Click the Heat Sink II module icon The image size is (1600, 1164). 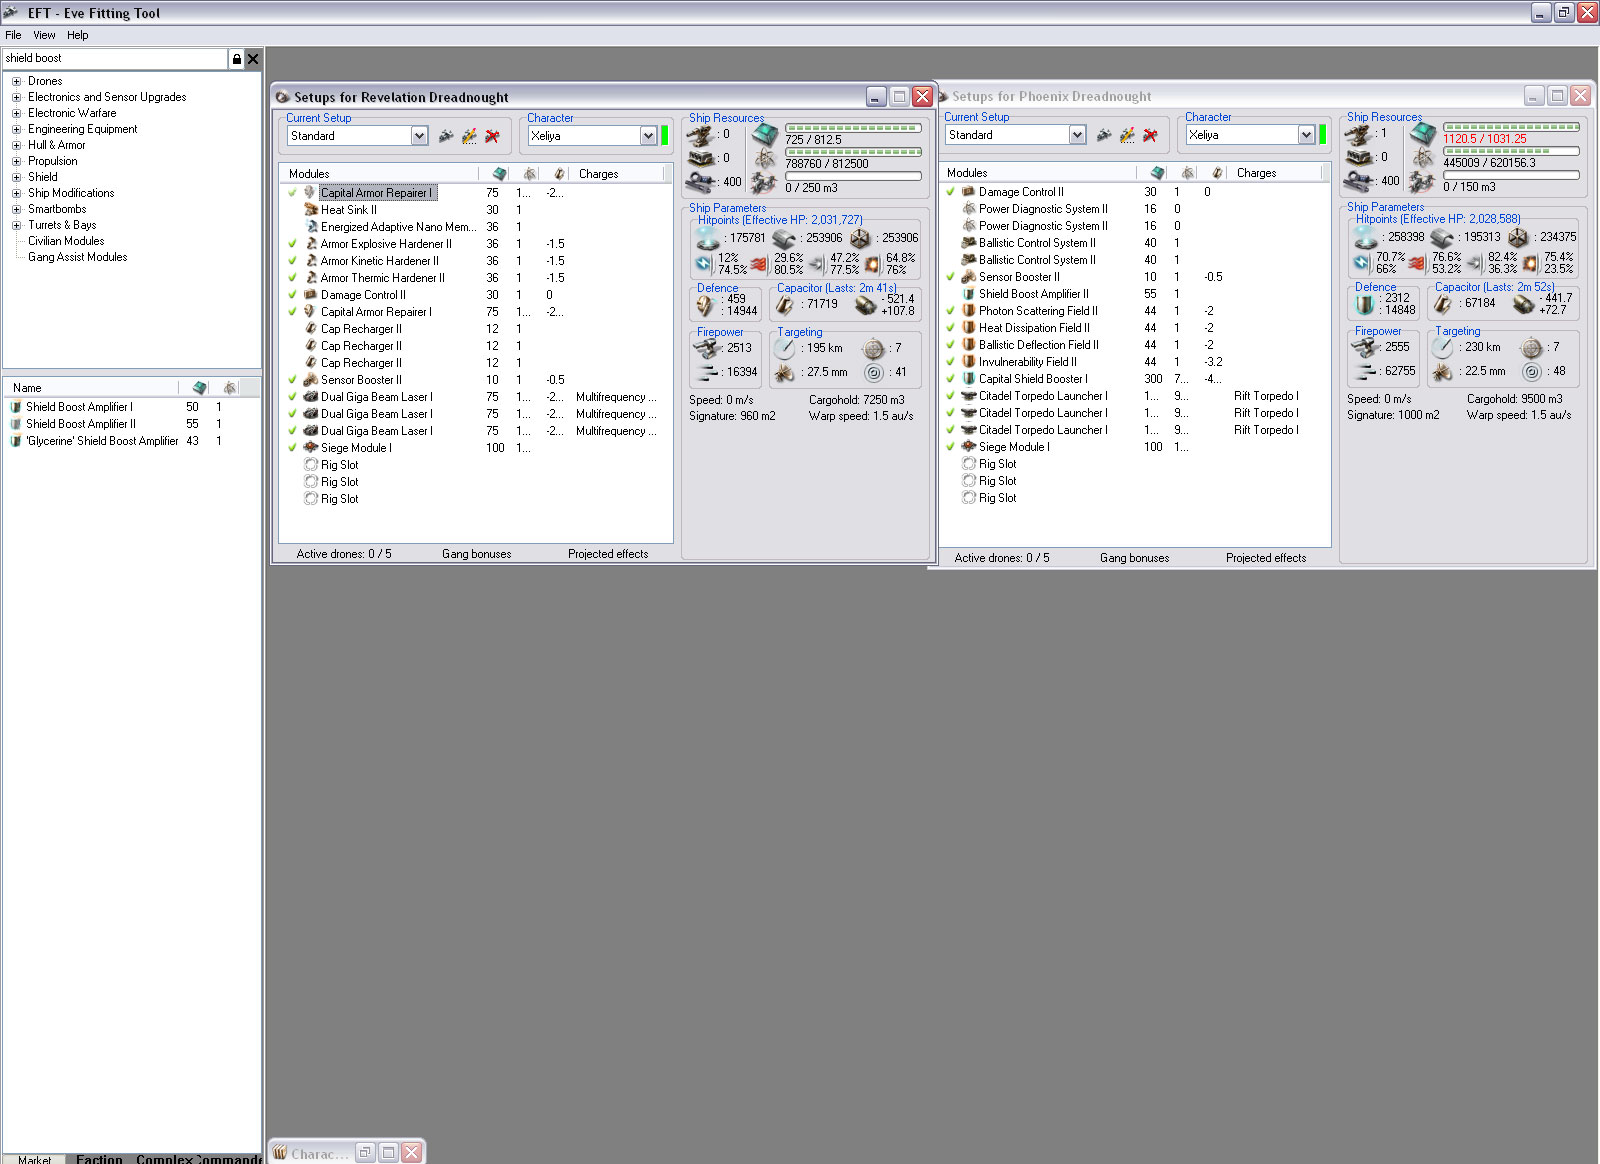[x=311, y=210]
